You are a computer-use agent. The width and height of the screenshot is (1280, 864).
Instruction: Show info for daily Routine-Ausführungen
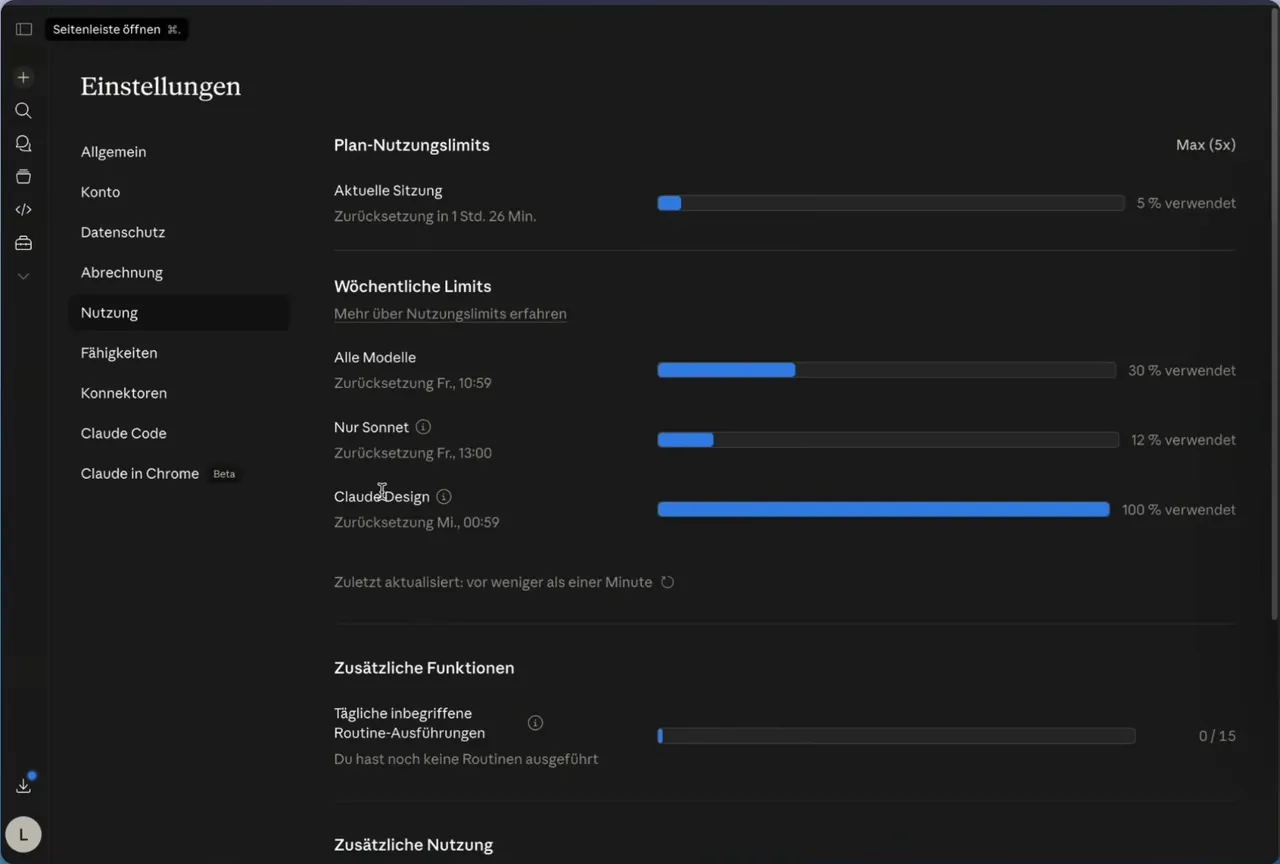(535, 723)
